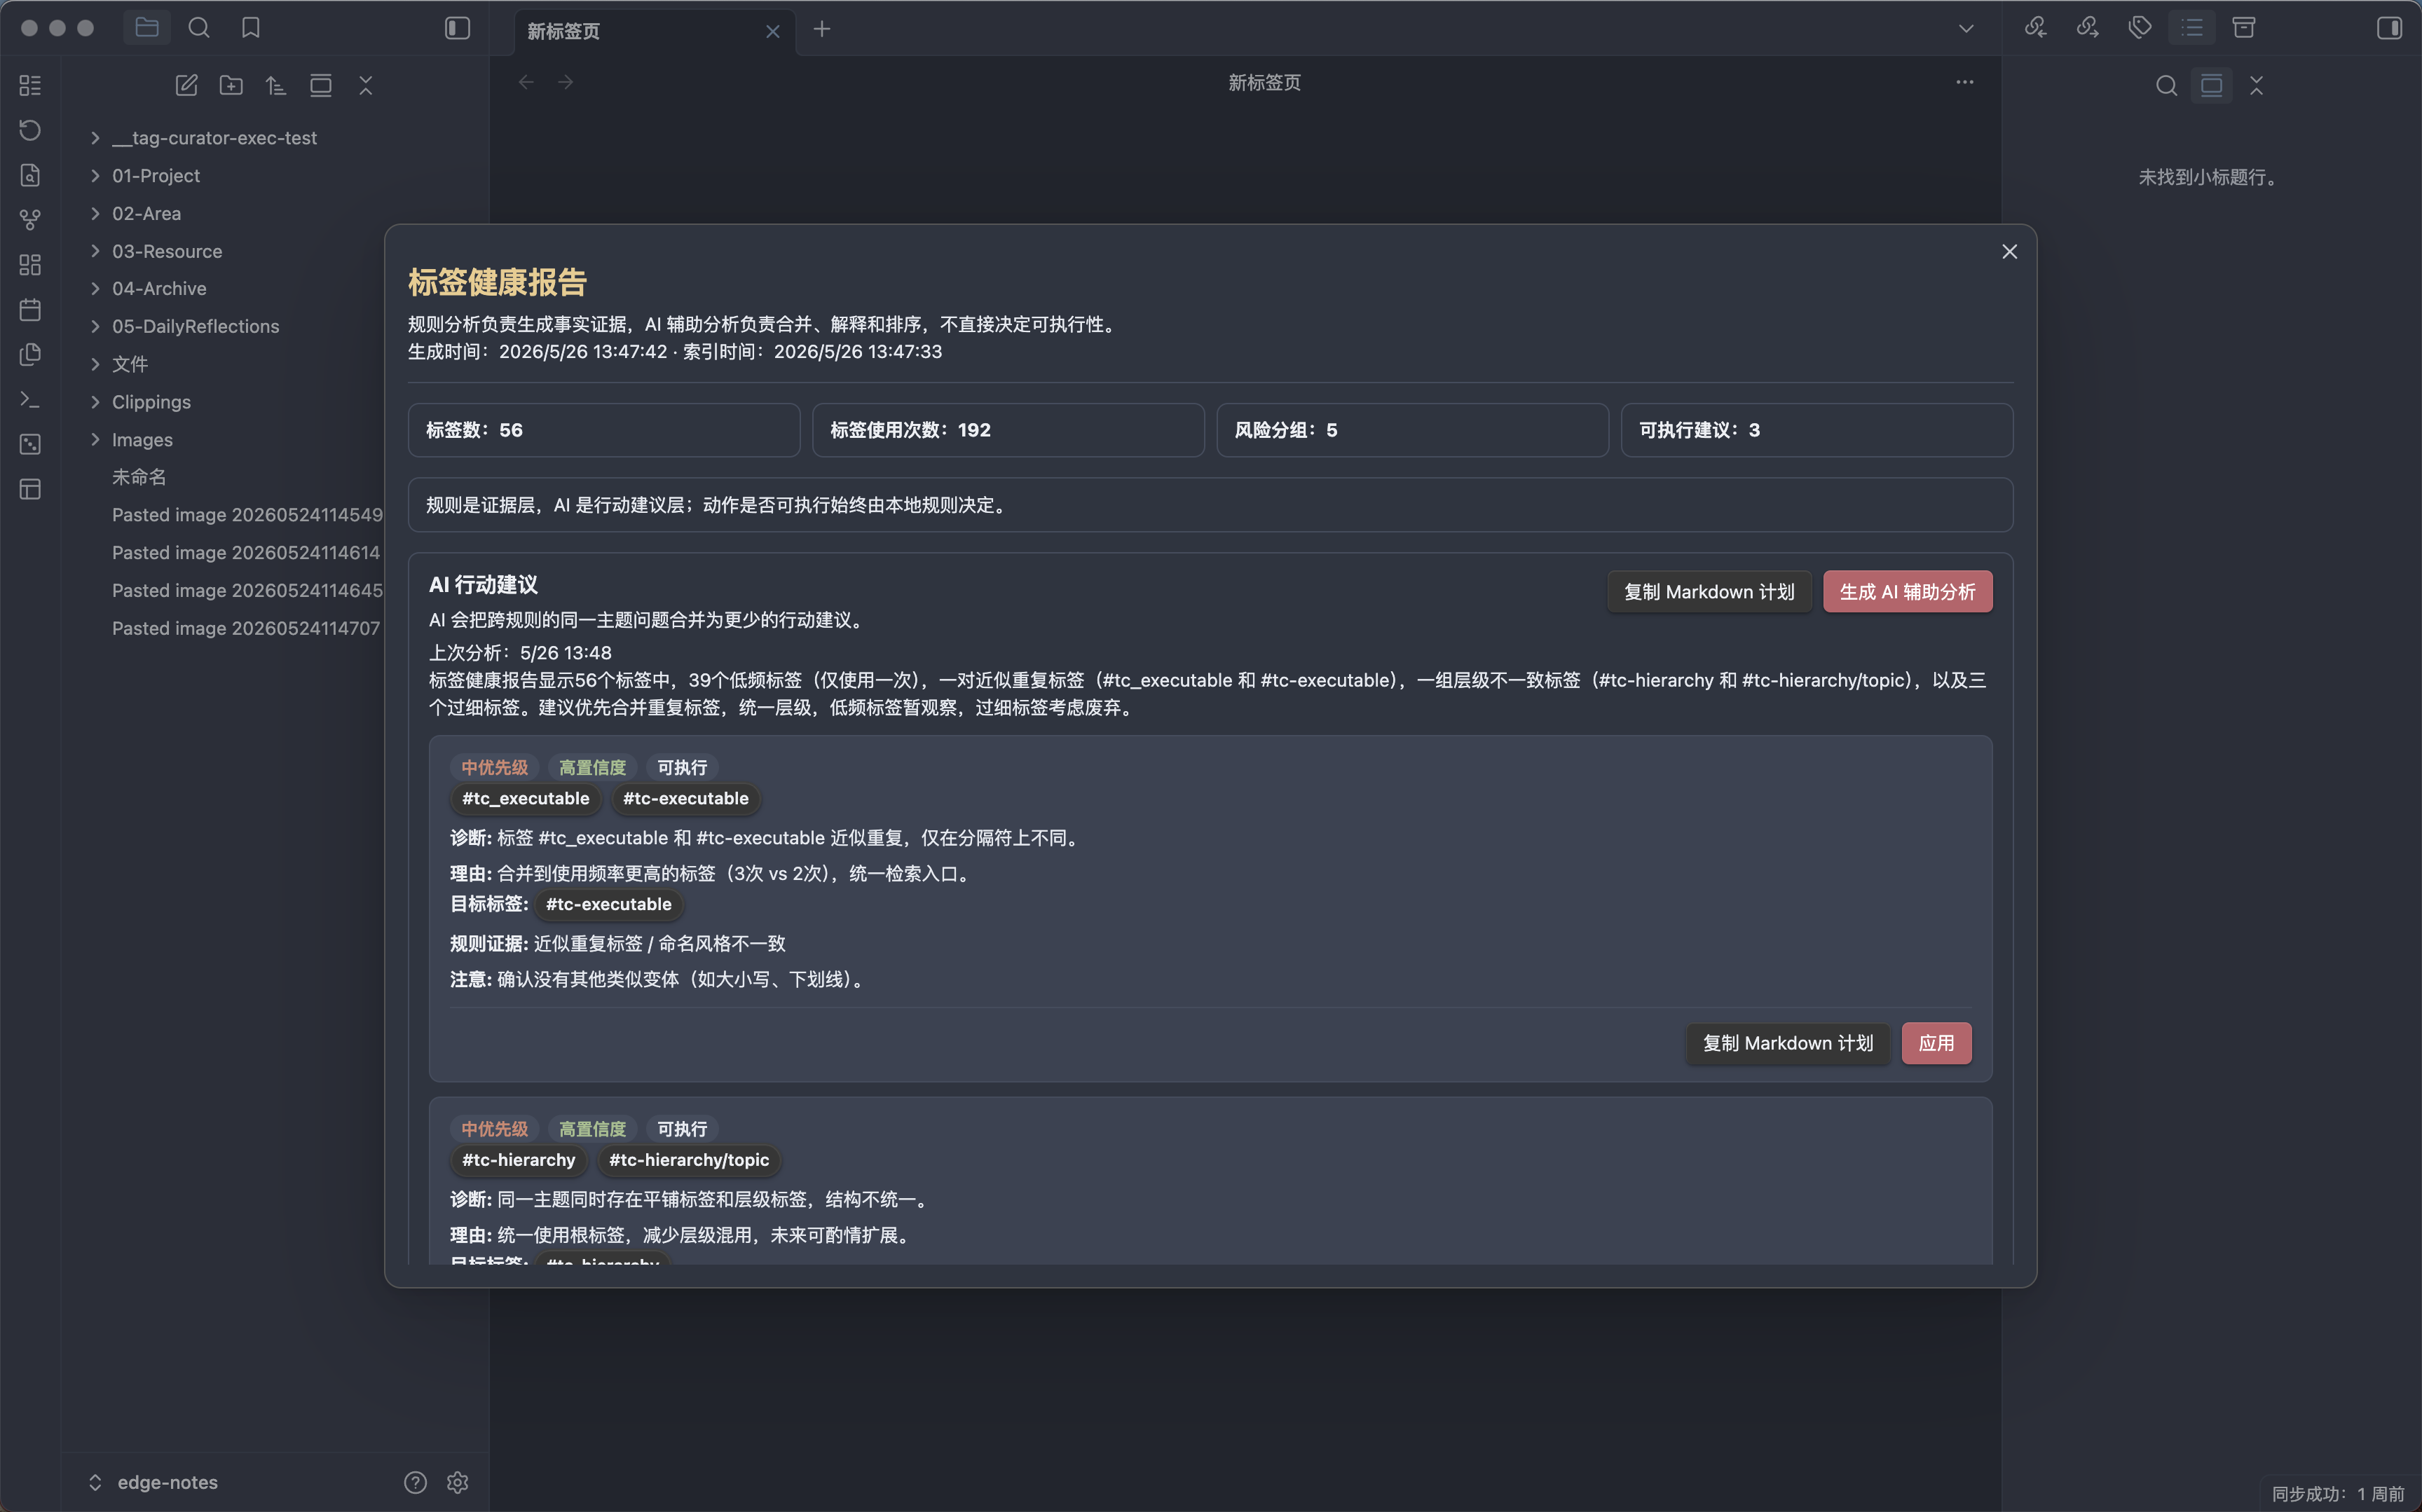
Task: Open the backlinks icon
Action: (2036, 28)
